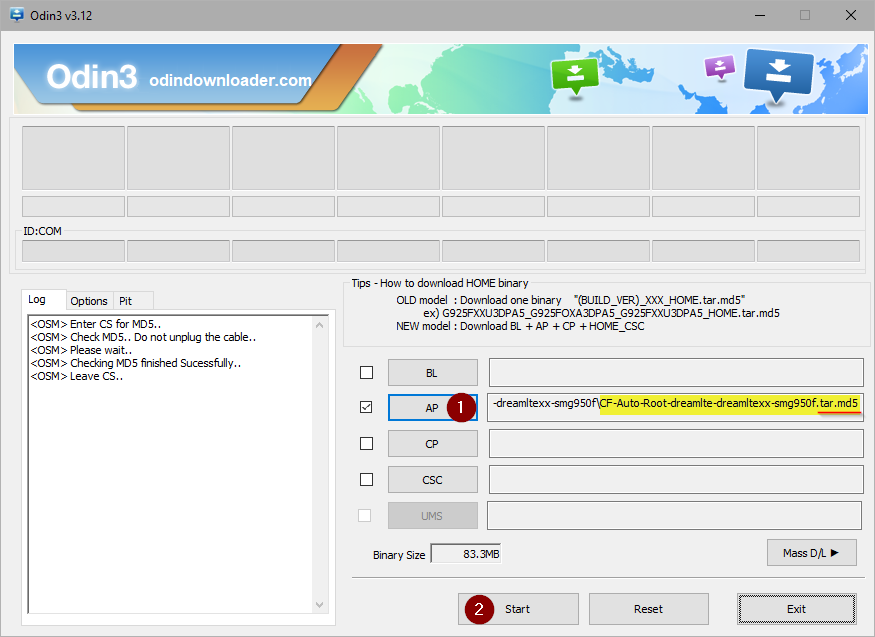Screen dimensions: 875x637
Task: Click the Binary Size label
Action: (x=399, y=555)
